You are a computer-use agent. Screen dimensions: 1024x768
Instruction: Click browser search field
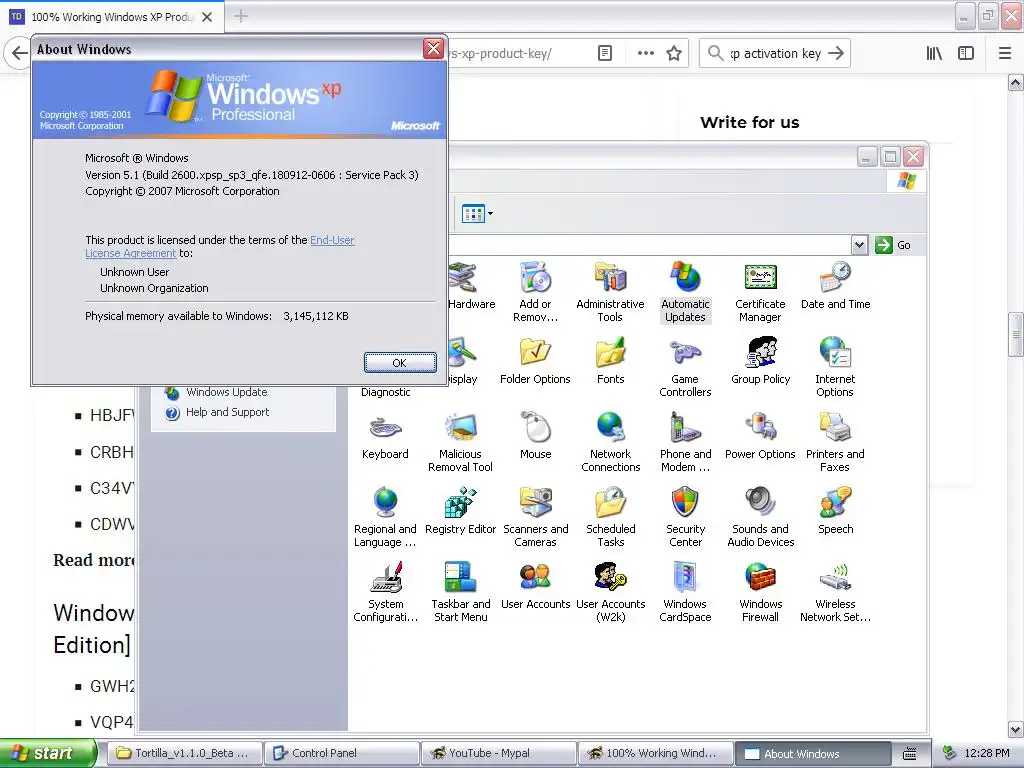pyautogui.click(x=775, y=53)
